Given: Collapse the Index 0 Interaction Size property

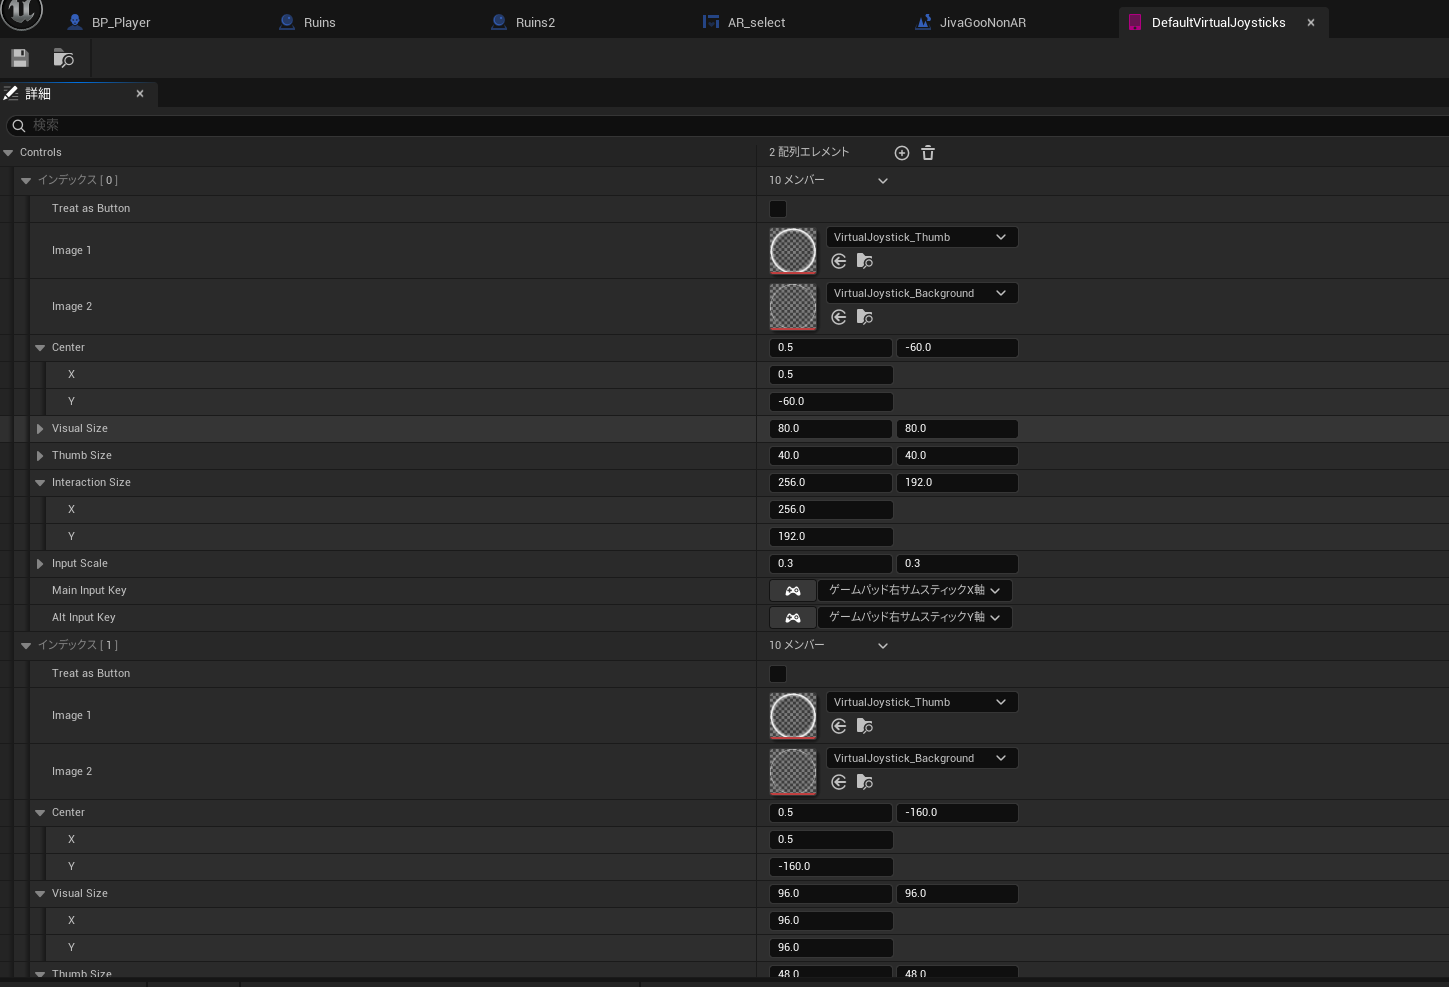Looking at the screenshot, I should click(x=40, y=483).
